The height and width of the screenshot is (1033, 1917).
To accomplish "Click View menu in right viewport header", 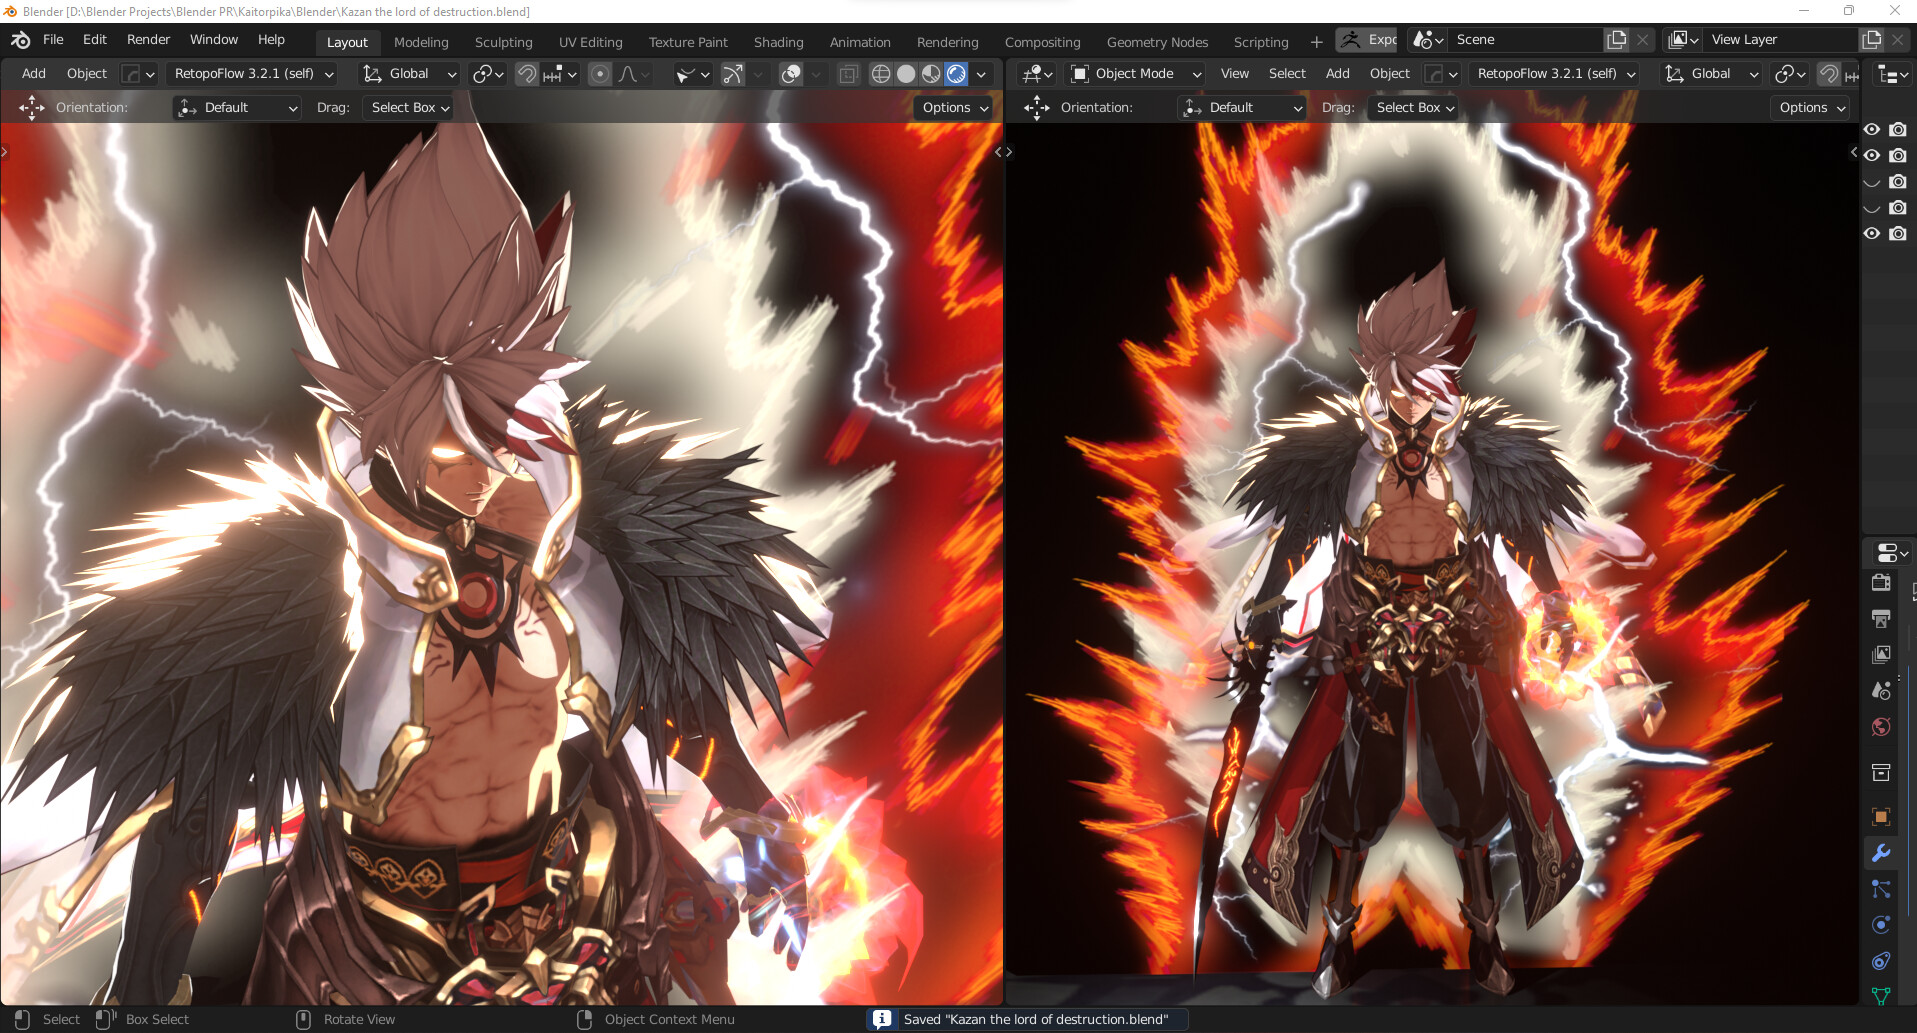I will point(1235,74).
